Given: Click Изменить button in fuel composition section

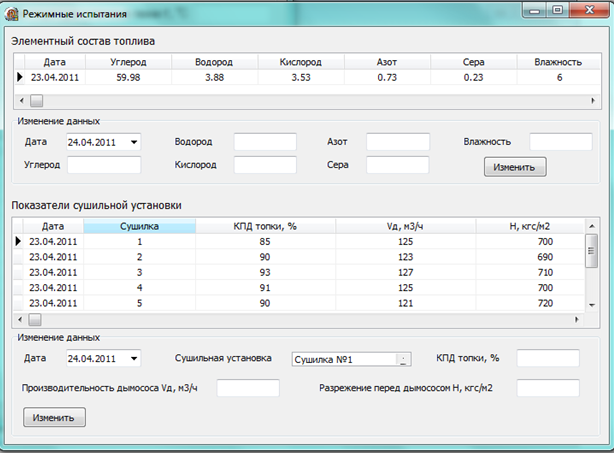Looking at the screenshot, I should [x=515, y=167].
